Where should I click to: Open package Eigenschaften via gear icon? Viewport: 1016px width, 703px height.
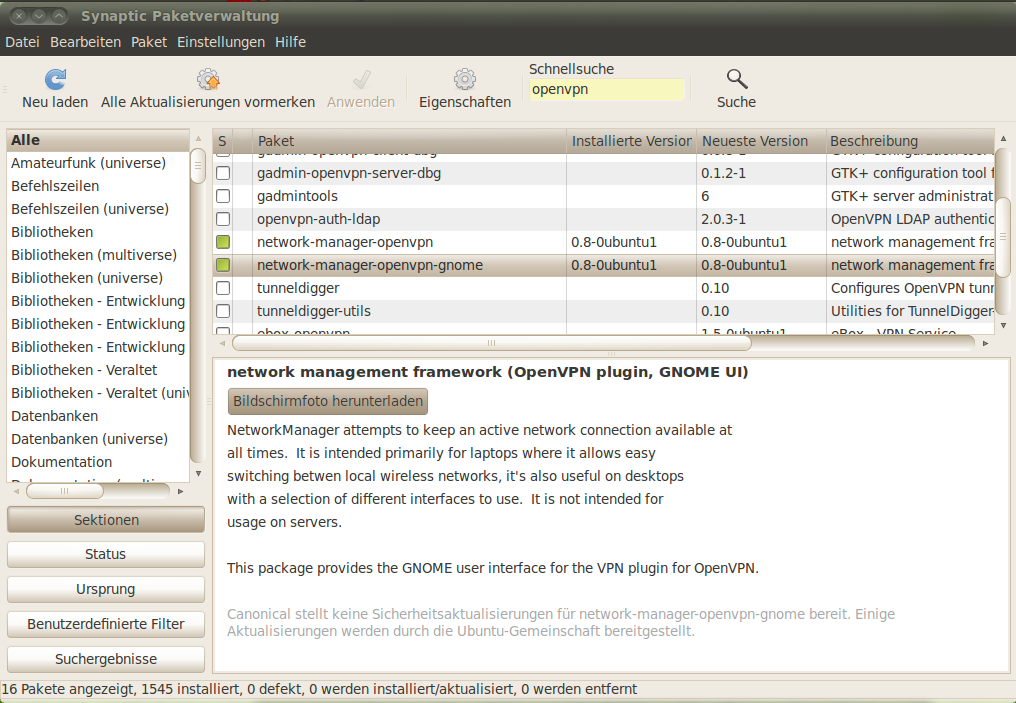click(x=465, y=79)
